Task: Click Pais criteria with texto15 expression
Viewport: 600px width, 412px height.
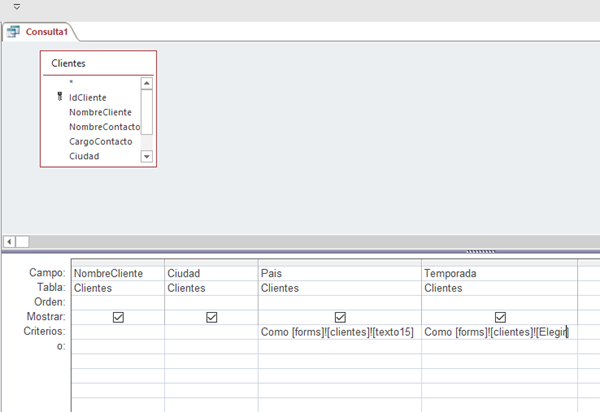Action: (x=340, y=332)
